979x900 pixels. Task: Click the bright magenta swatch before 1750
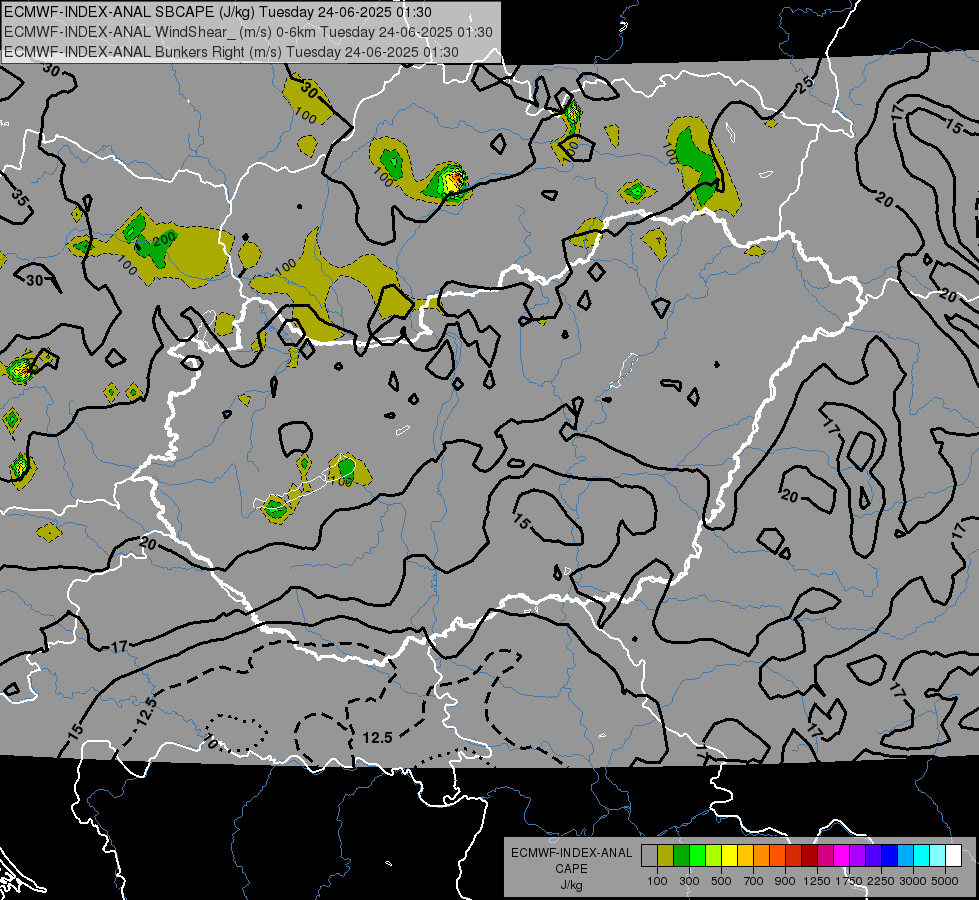(842, 855)
